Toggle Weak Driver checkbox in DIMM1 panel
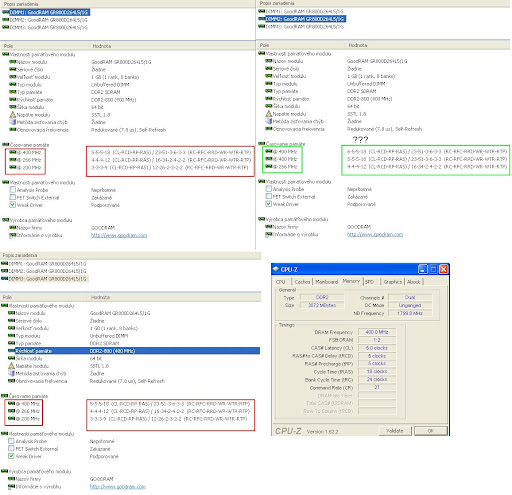 tap(13, 205)
